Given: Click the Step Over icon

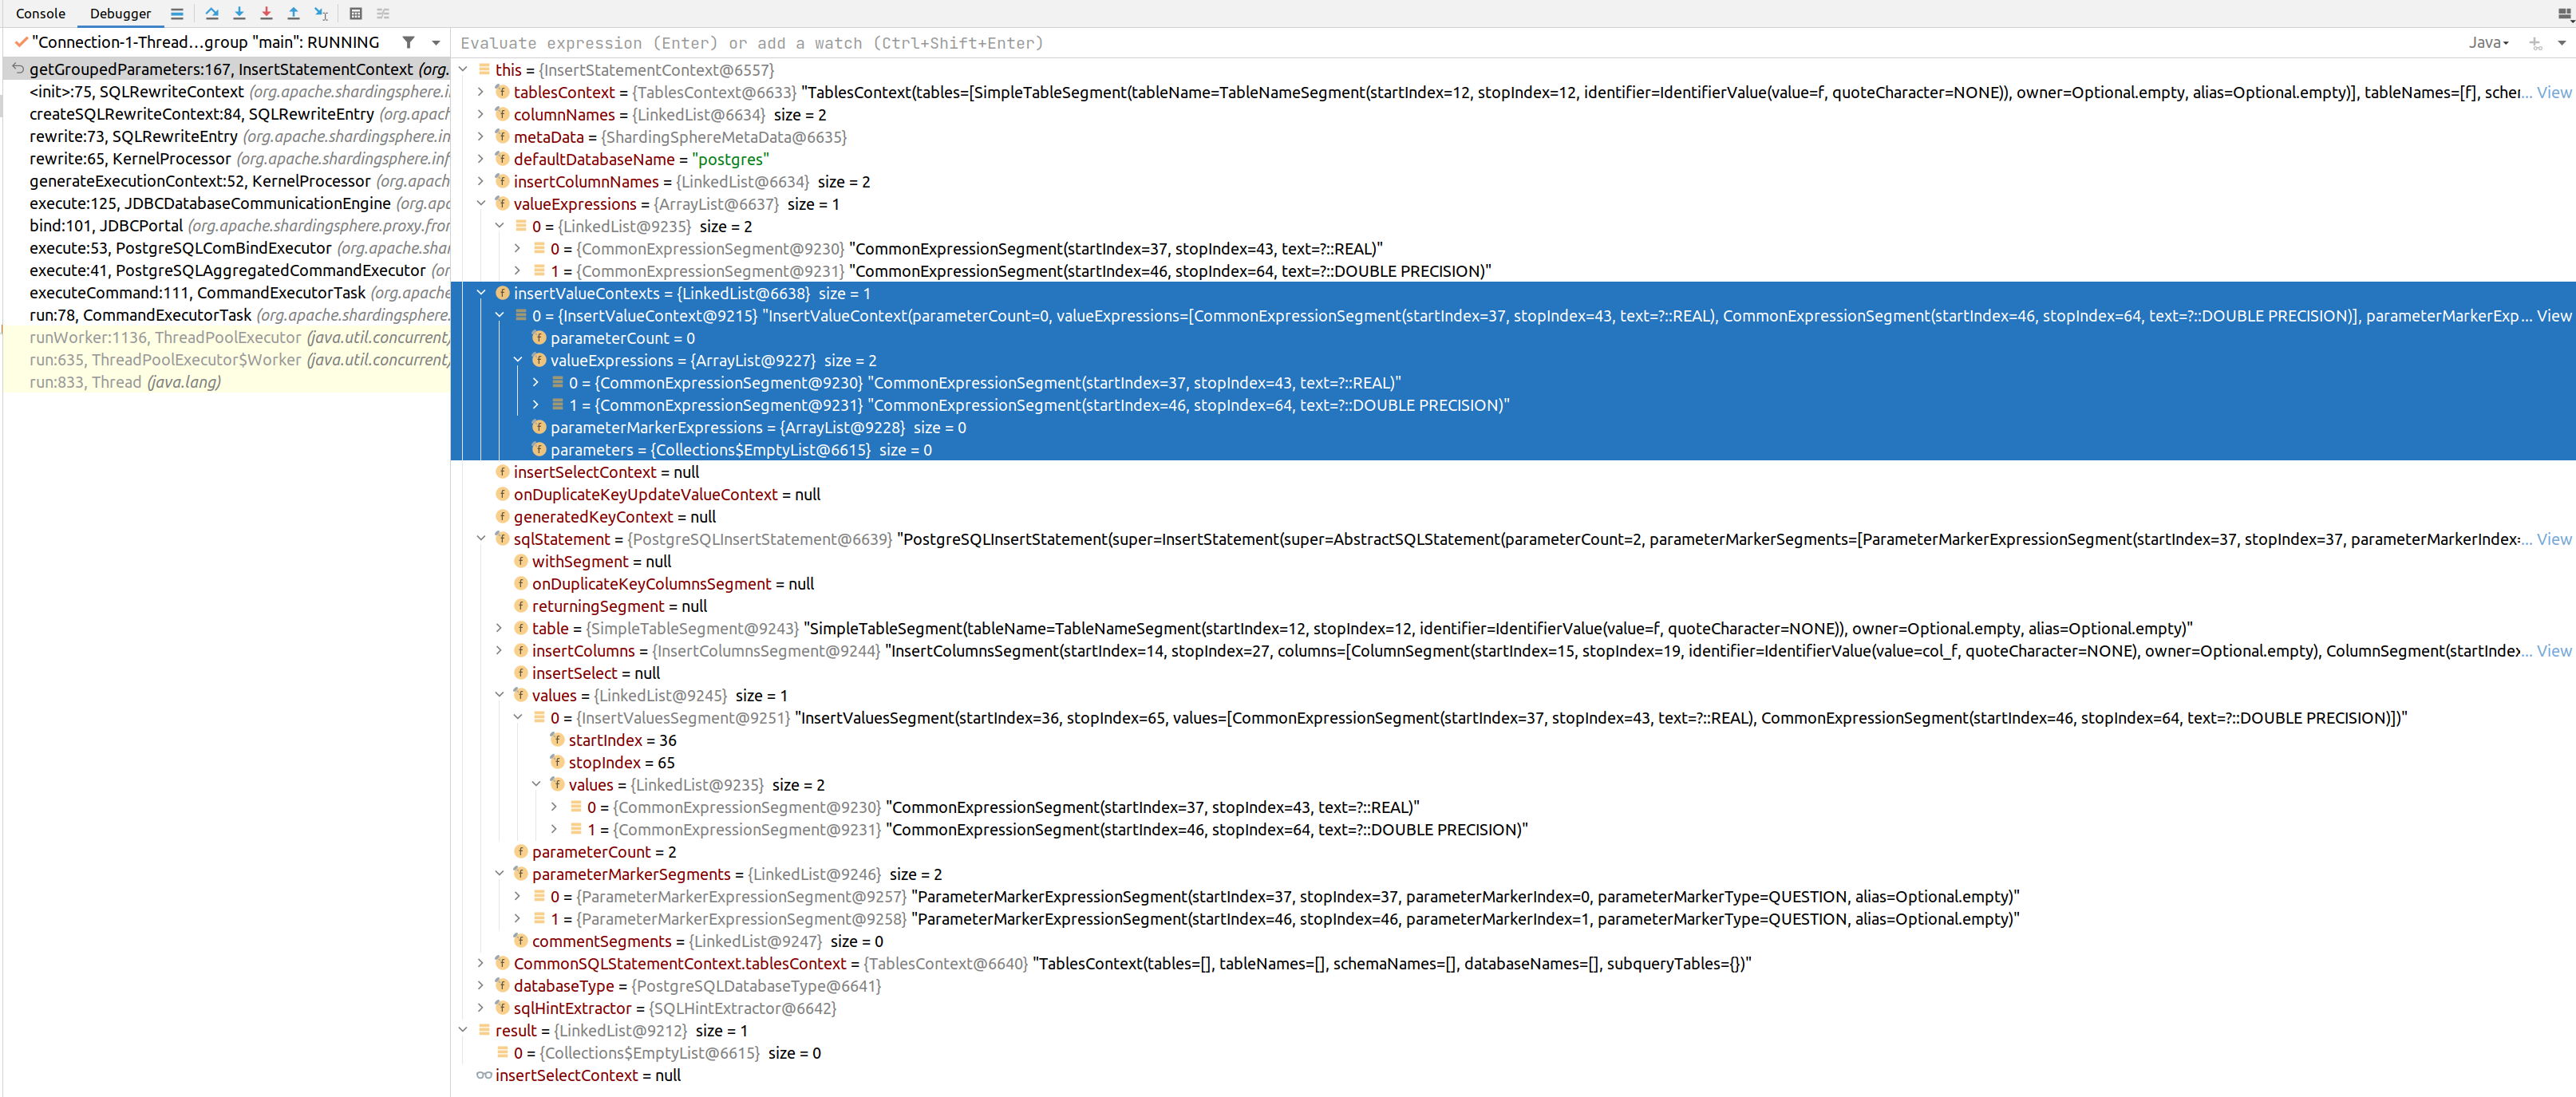Looking at the screenshot, I should [212, 13].
